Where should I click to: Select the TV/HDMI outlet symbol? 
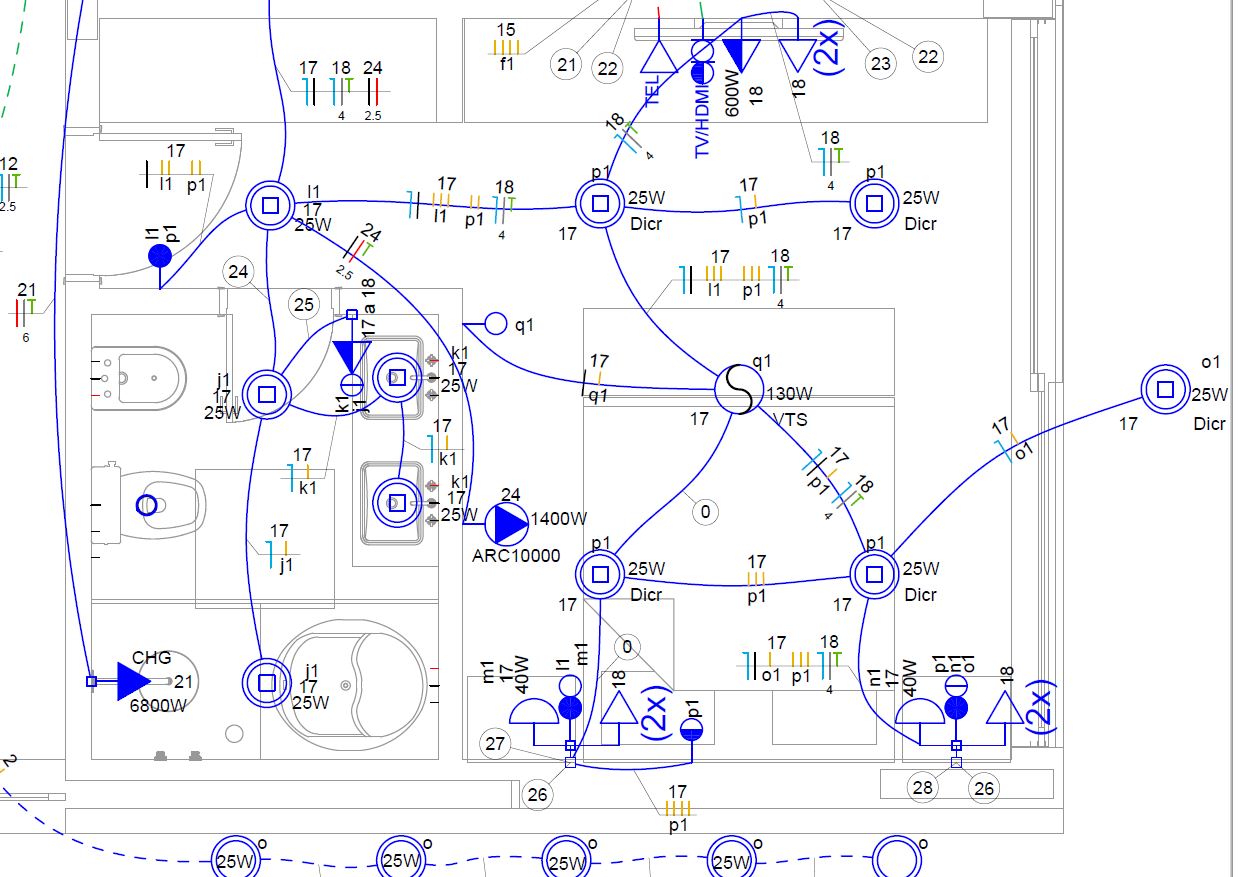702,60
